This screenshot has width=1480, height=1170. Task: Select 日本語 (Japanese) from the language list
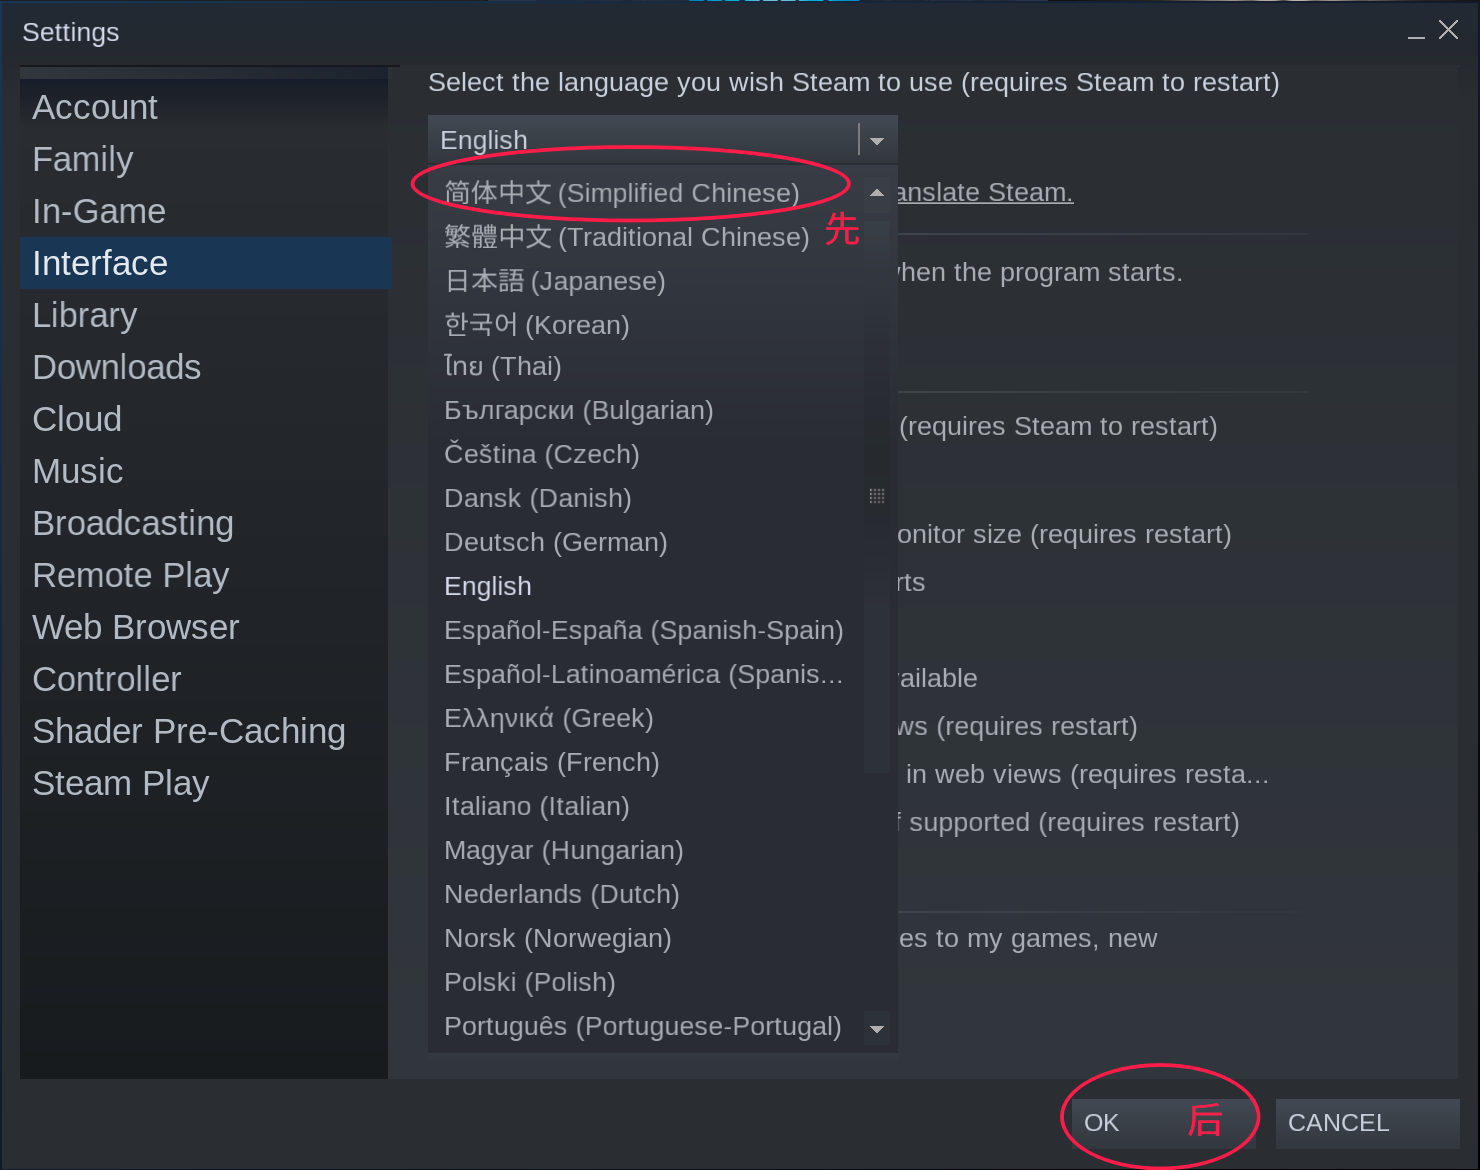(x=554, y=281)
